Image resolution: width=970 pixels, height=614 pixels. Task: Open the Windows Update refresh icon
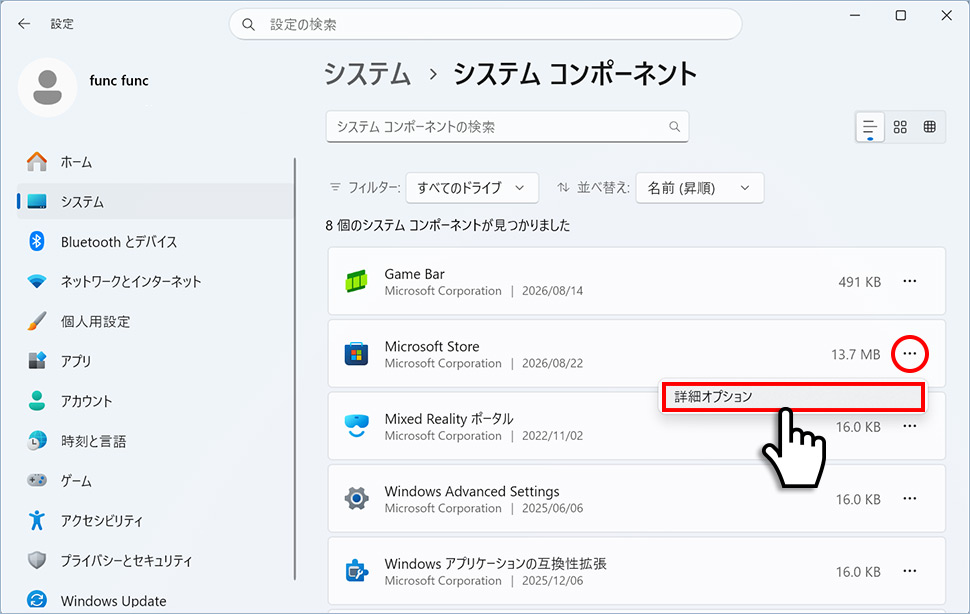point(37,600)
